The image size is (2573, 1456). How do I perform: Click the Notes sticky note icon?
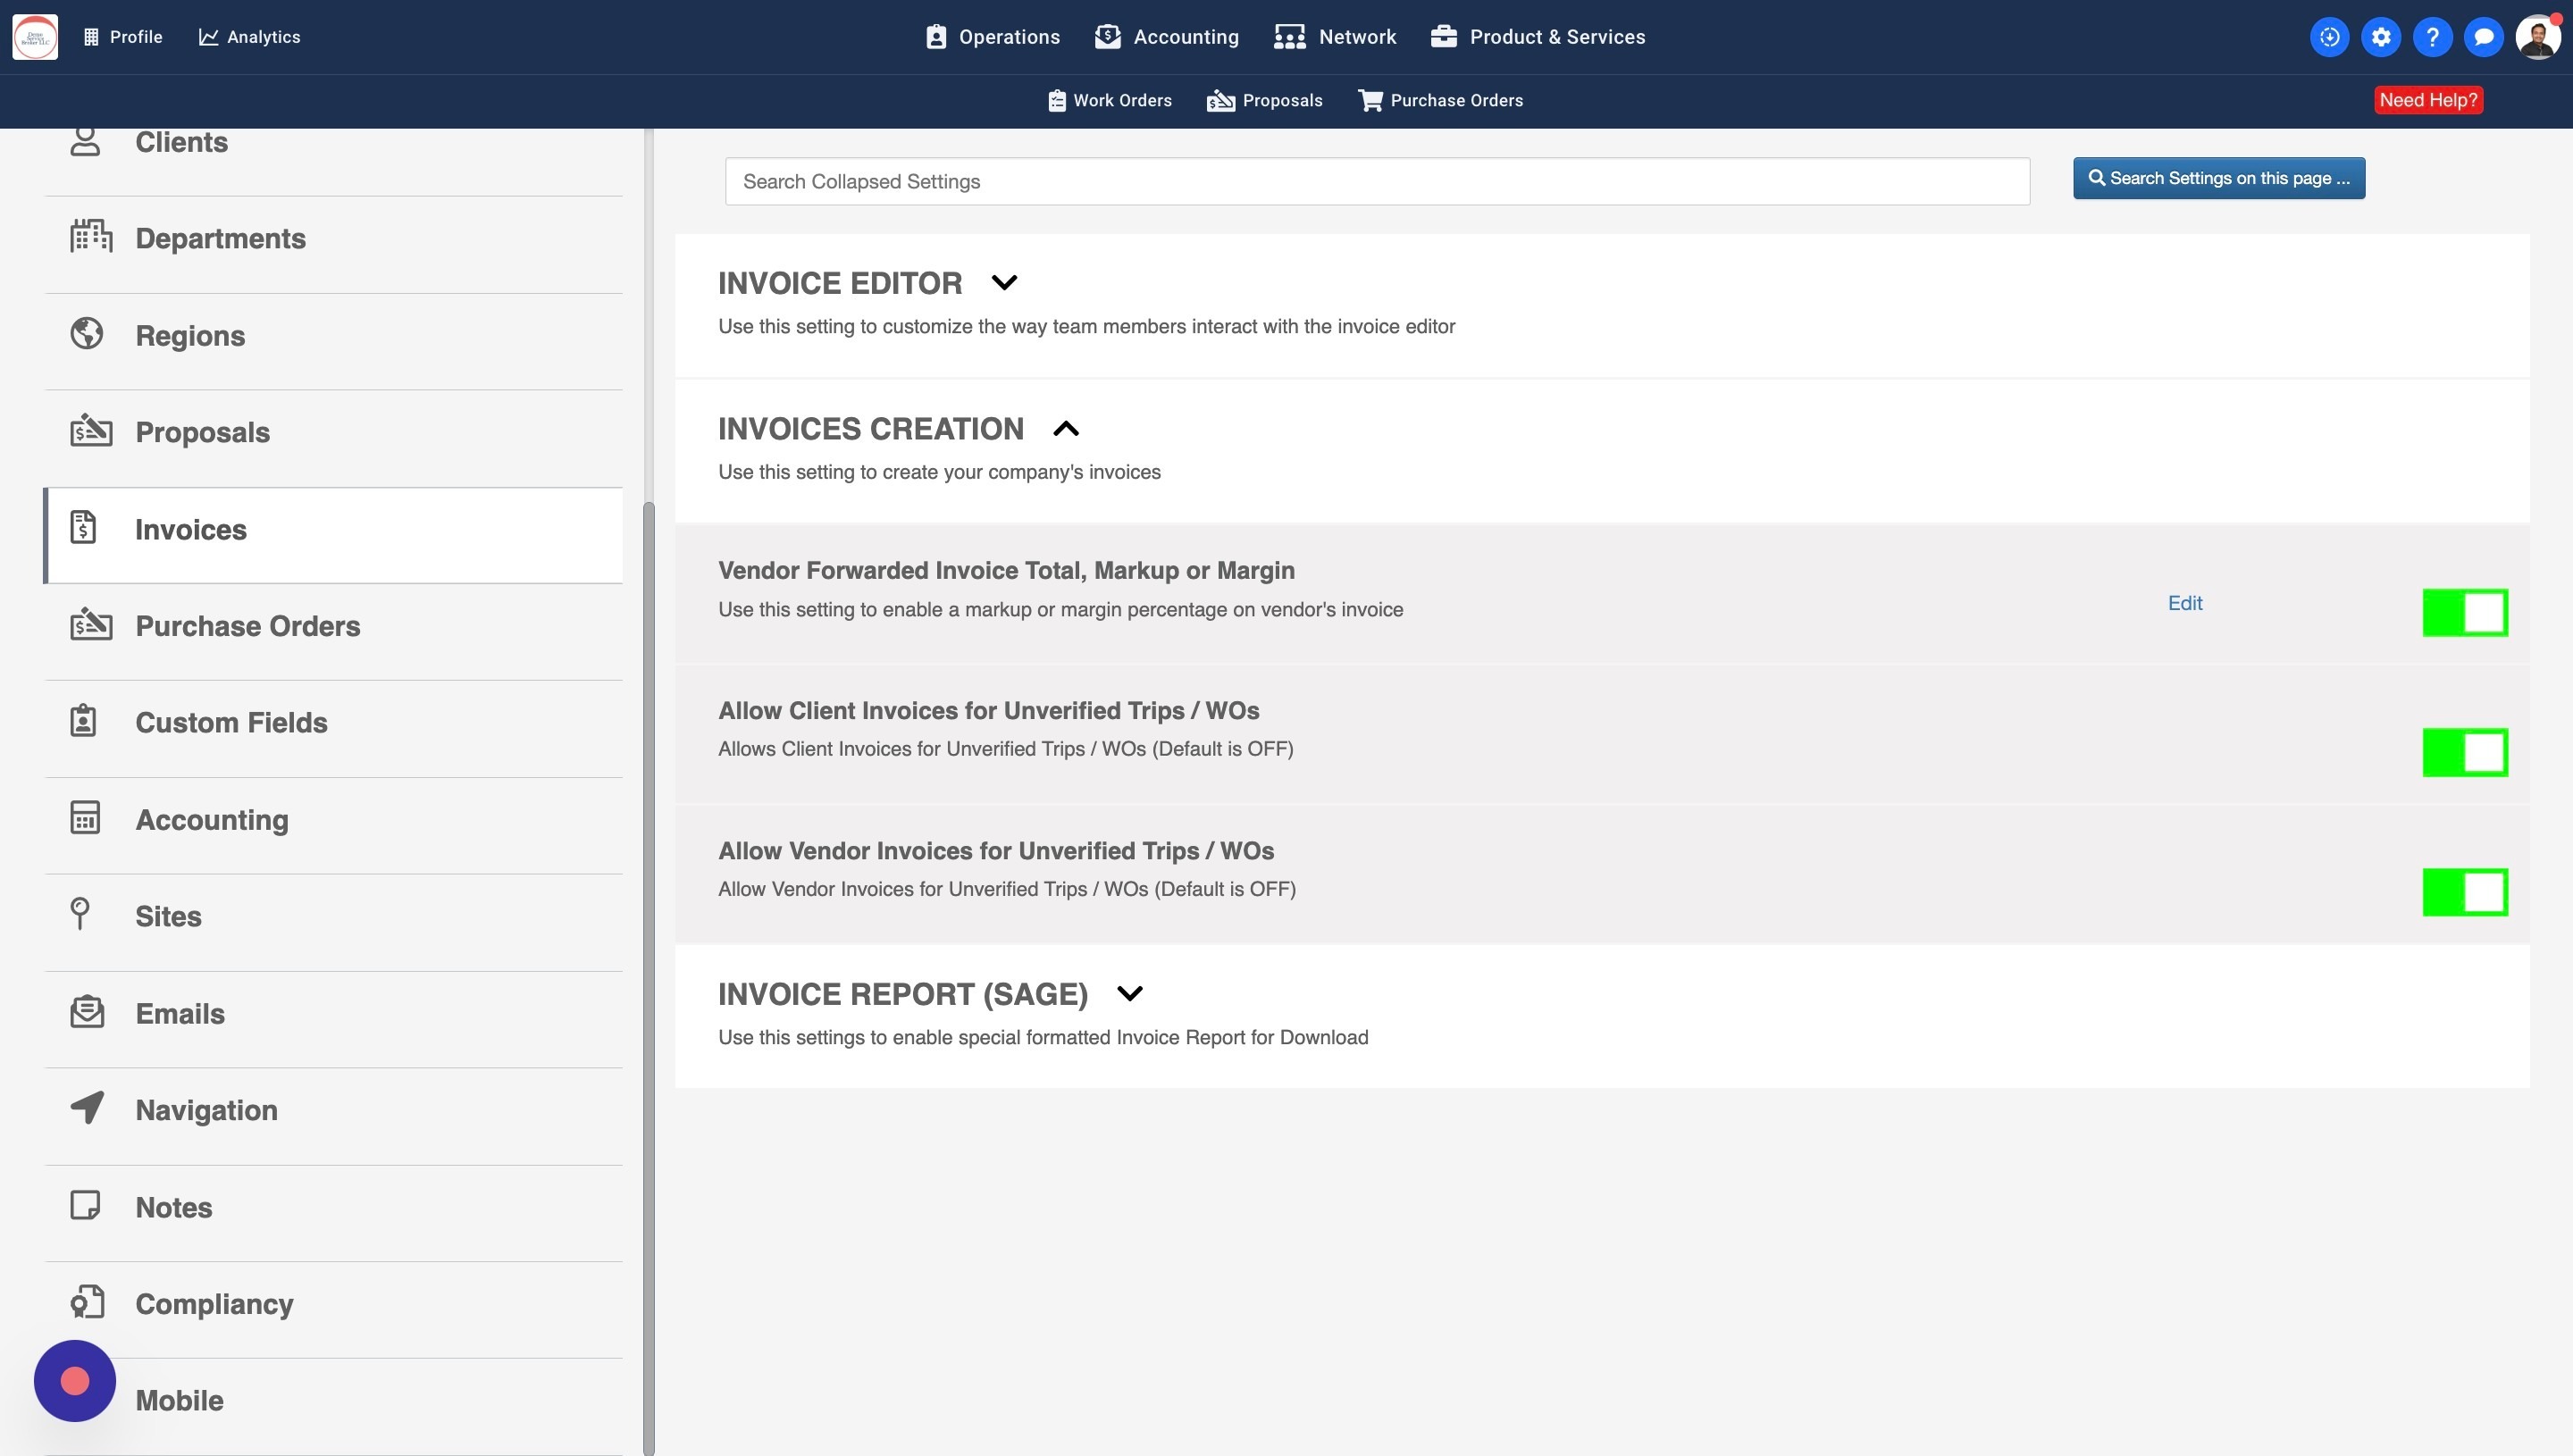pyautogui.click(x=85, y=1205)
